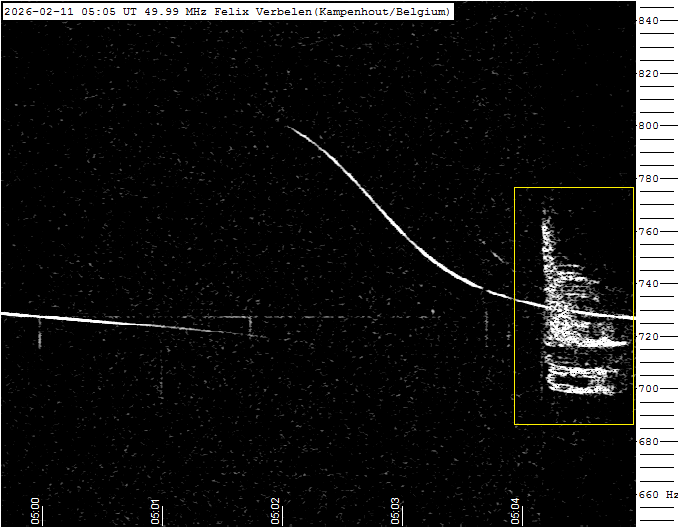
Task: Click the 660 Hz scale label
Action: [656, 494]
